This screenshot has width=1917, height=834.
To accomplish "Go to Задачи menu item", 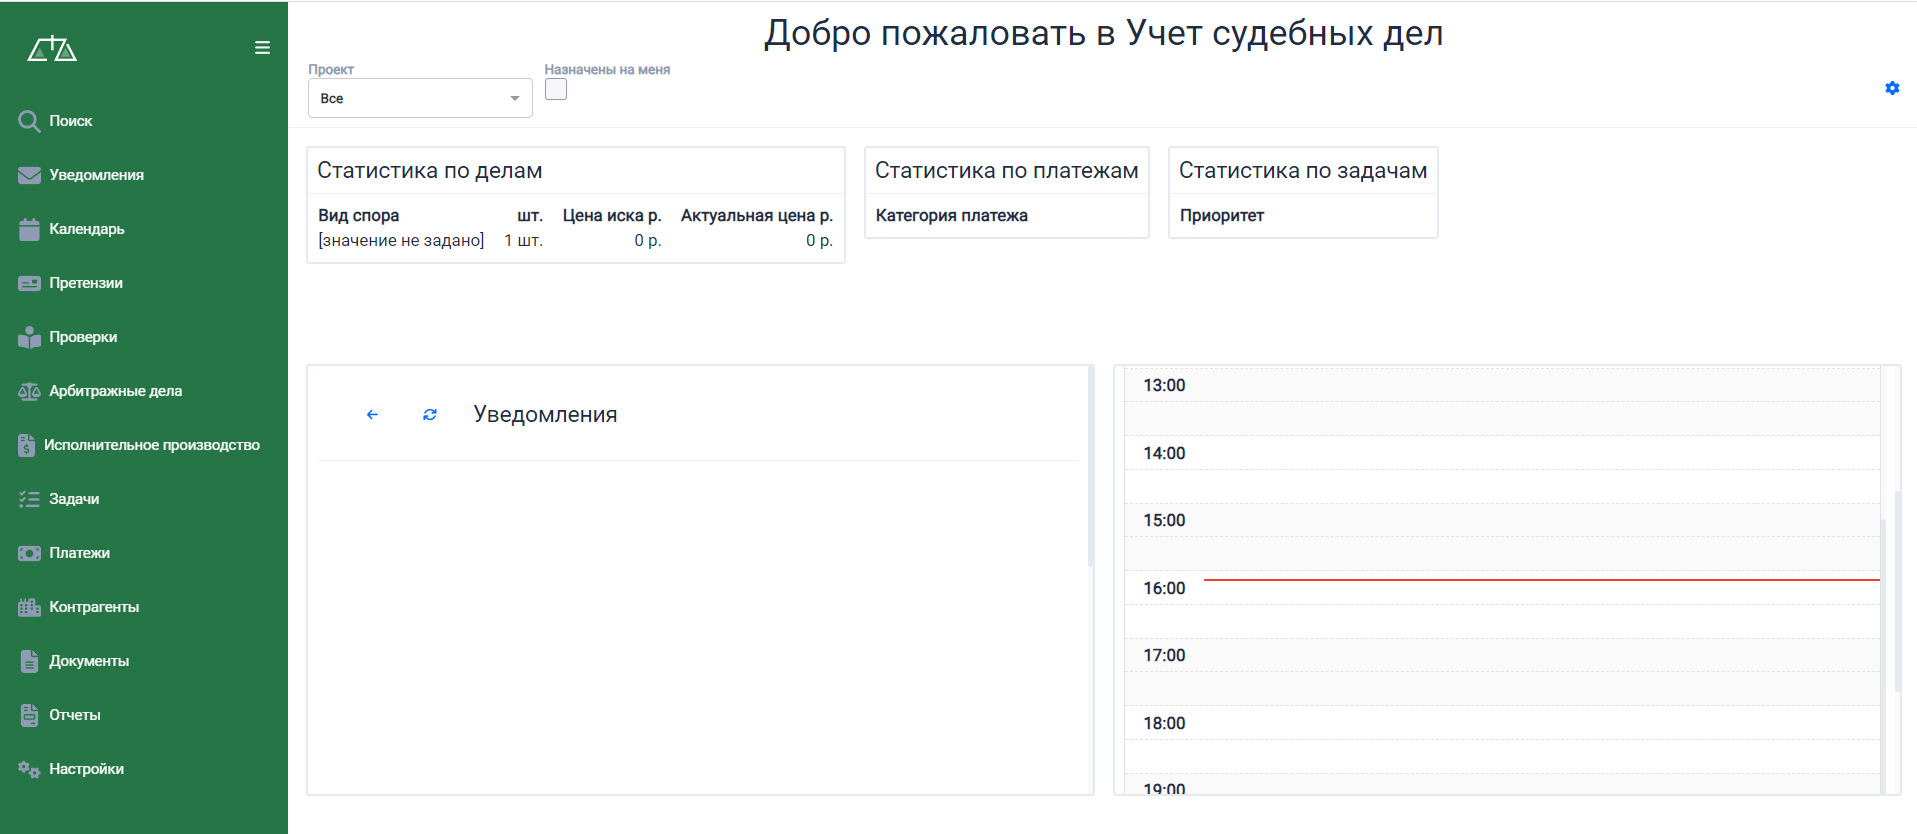I will (x=74, y=499).
